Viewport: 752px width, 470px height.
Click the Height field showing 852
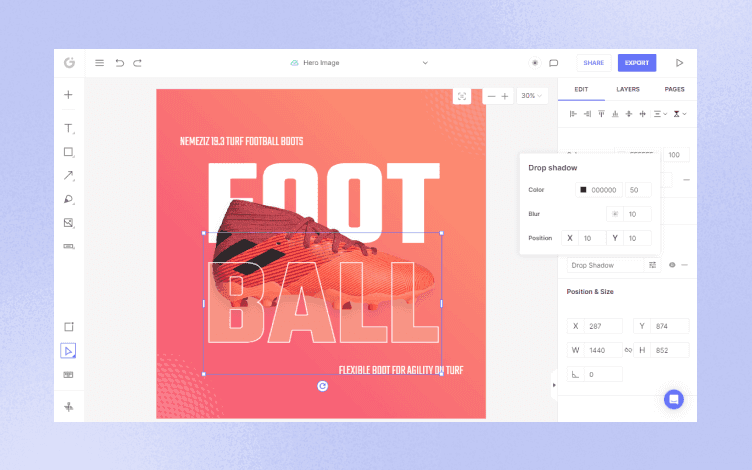click(x=661, y=350)
